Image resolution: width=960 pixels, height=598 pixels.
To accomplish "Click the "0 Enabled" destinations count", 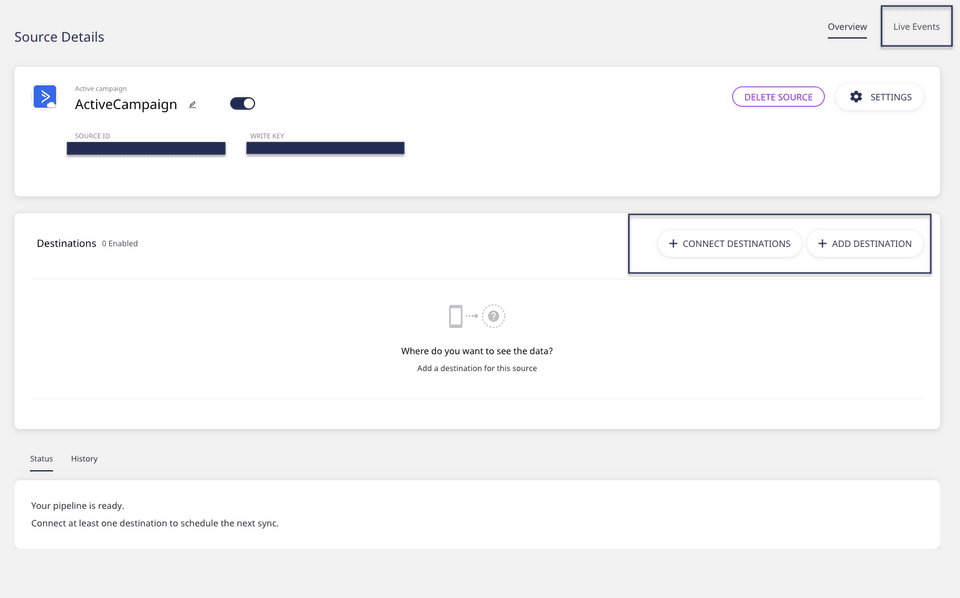I will coord(120,244).
